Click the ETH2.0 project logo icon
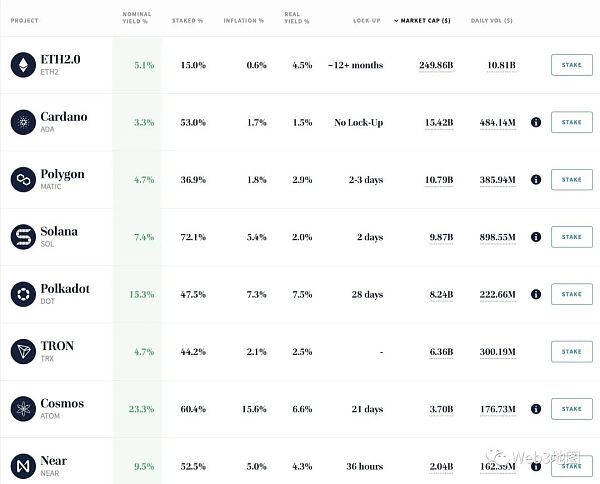The width and height of the screenshot is (600, 484). pos(21,65)
